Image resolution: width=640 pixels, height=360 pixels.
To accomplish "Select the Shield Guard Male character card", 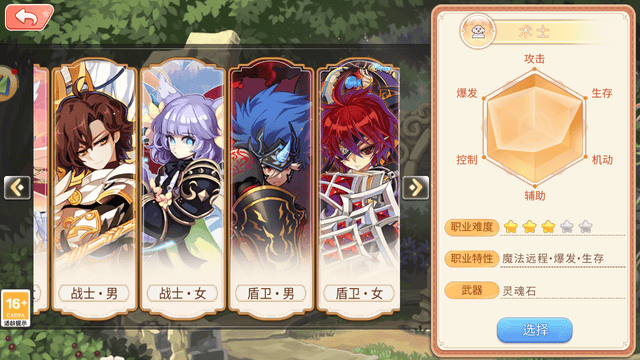I will (x=271, y=189).
